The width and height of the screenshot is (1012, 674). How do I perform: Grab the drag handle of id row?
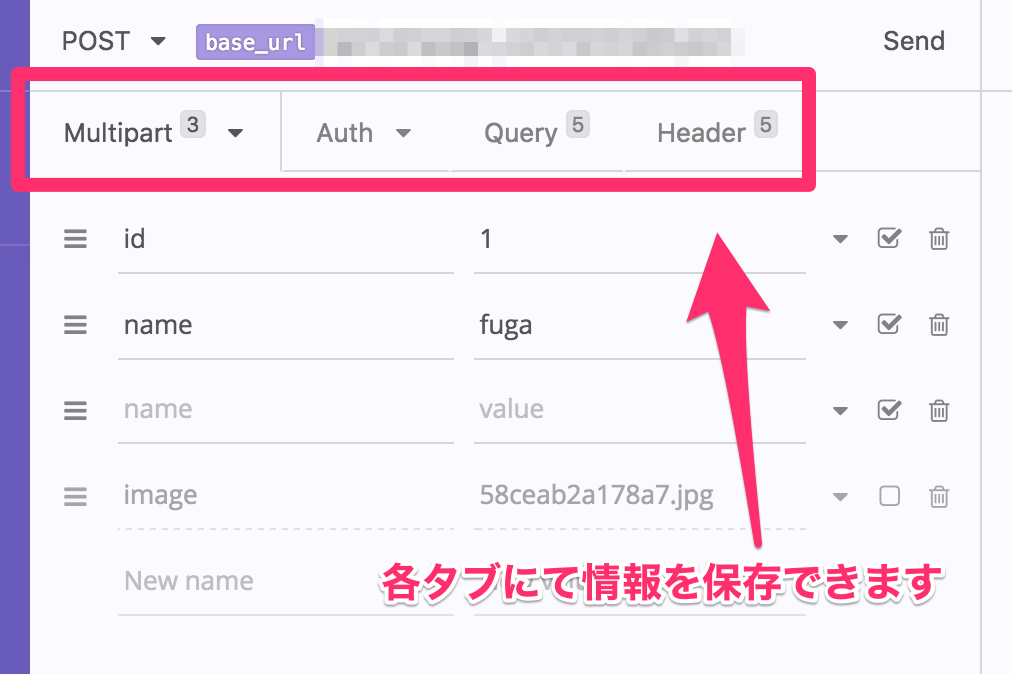click(75, 239)
